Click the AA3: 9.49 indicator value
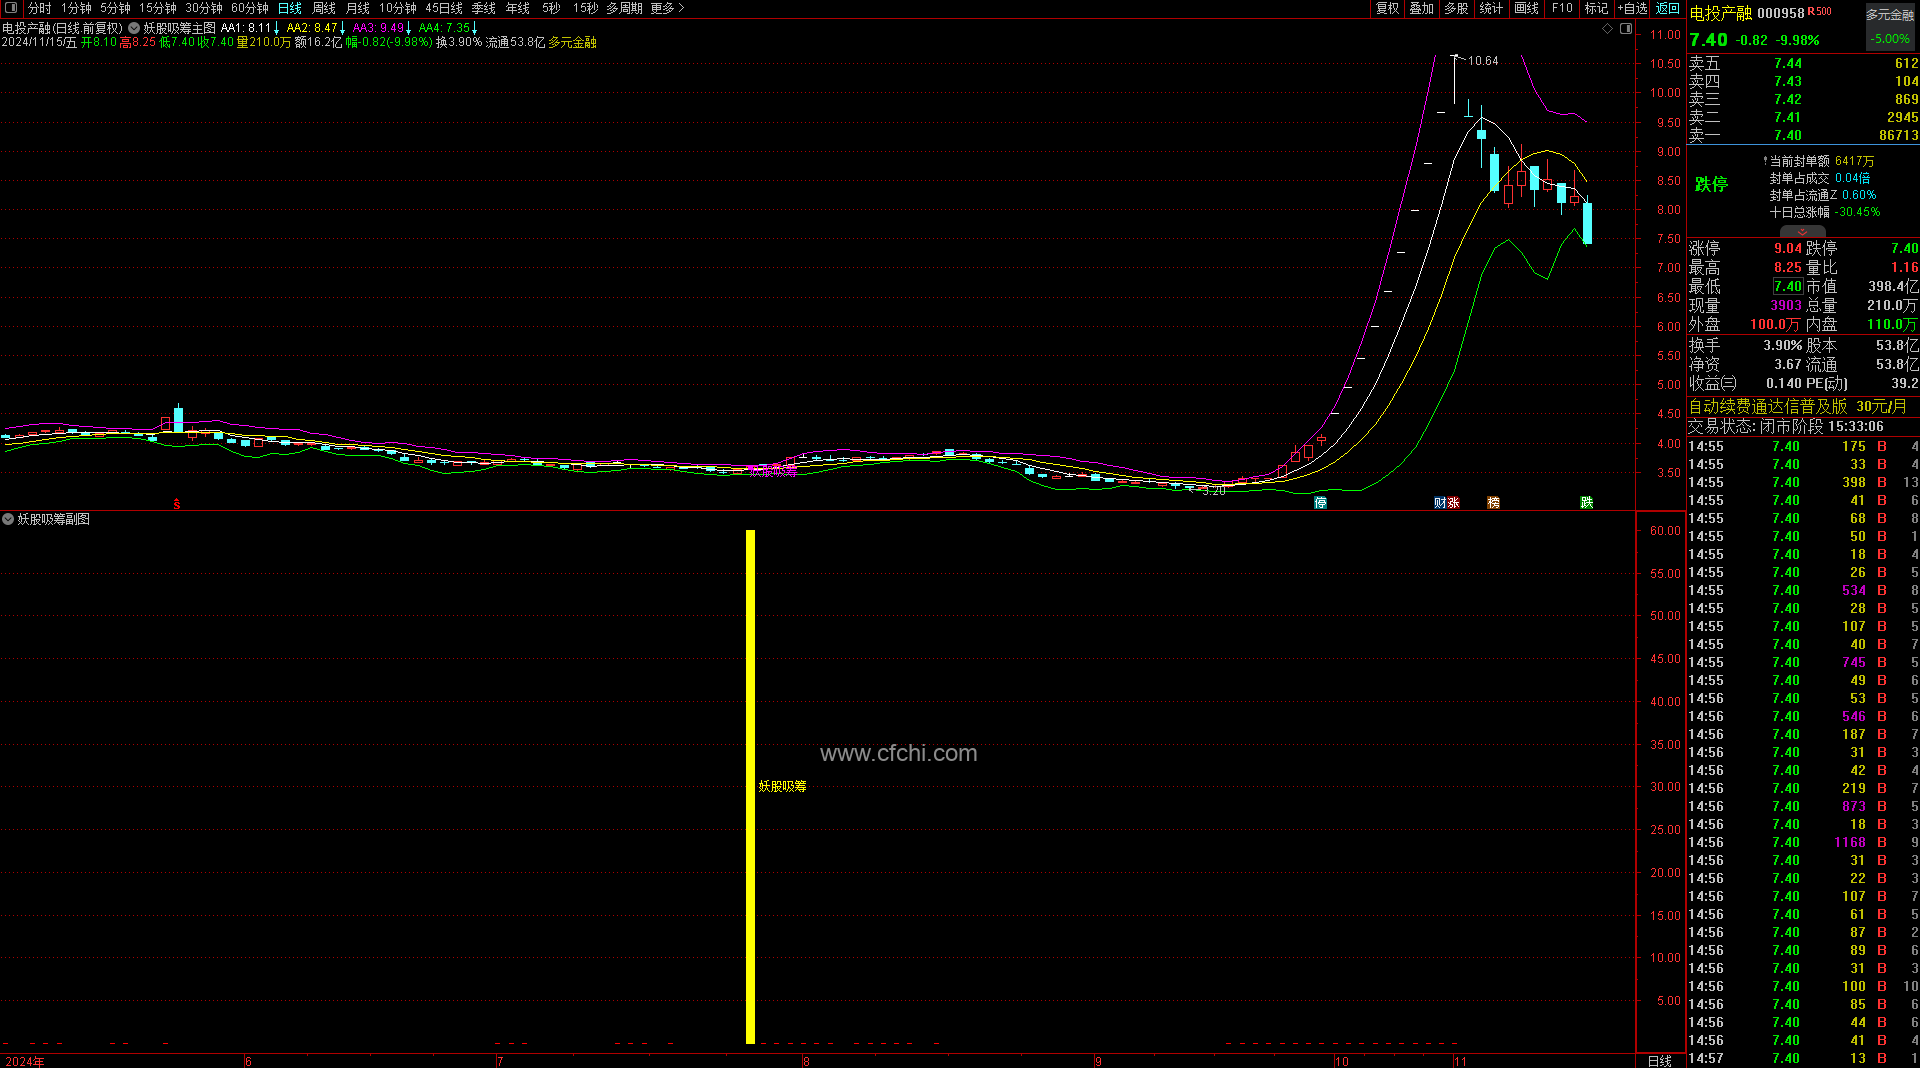The image size is (1920, 1068). (378, 28)
